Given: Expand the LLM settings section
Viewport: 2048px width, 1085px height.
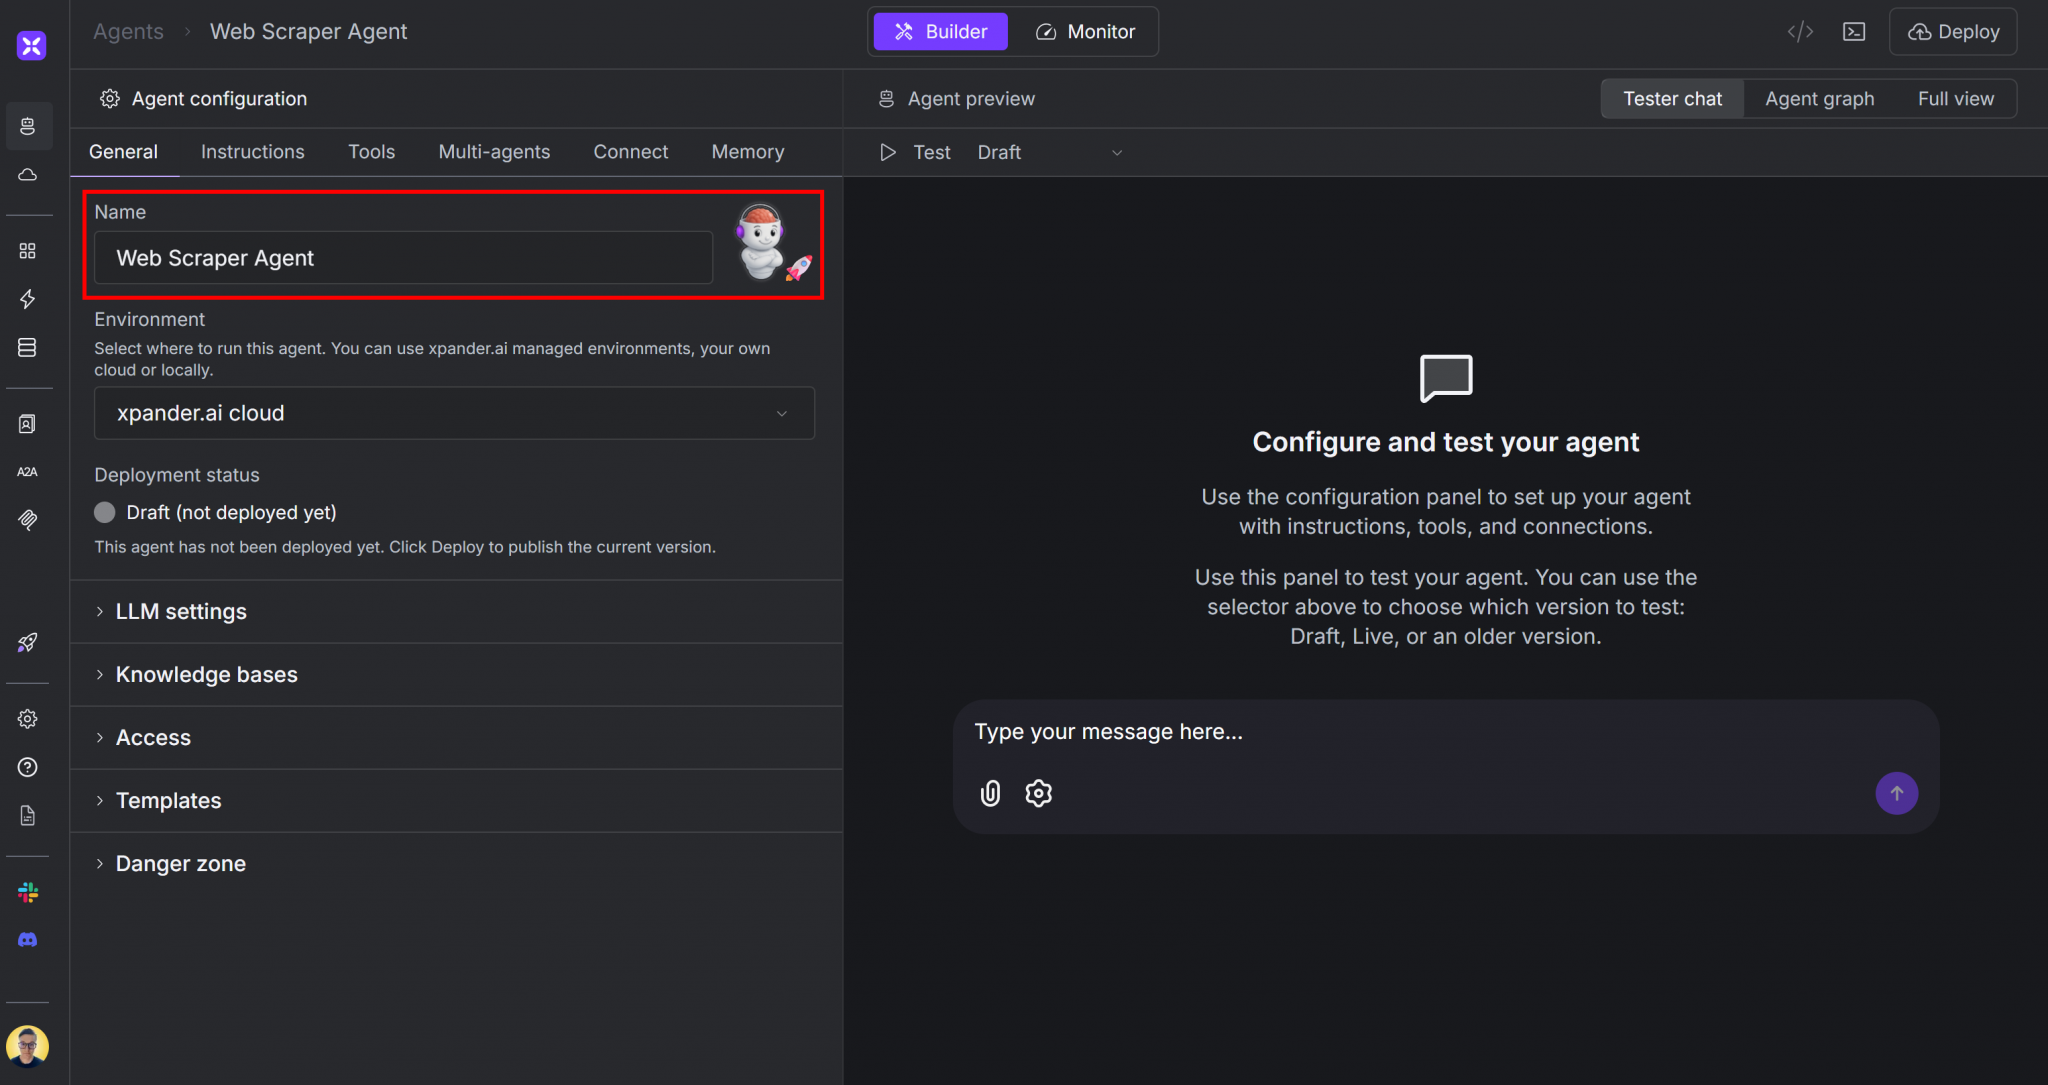Looking at the screenshot, I should (181, 611).
